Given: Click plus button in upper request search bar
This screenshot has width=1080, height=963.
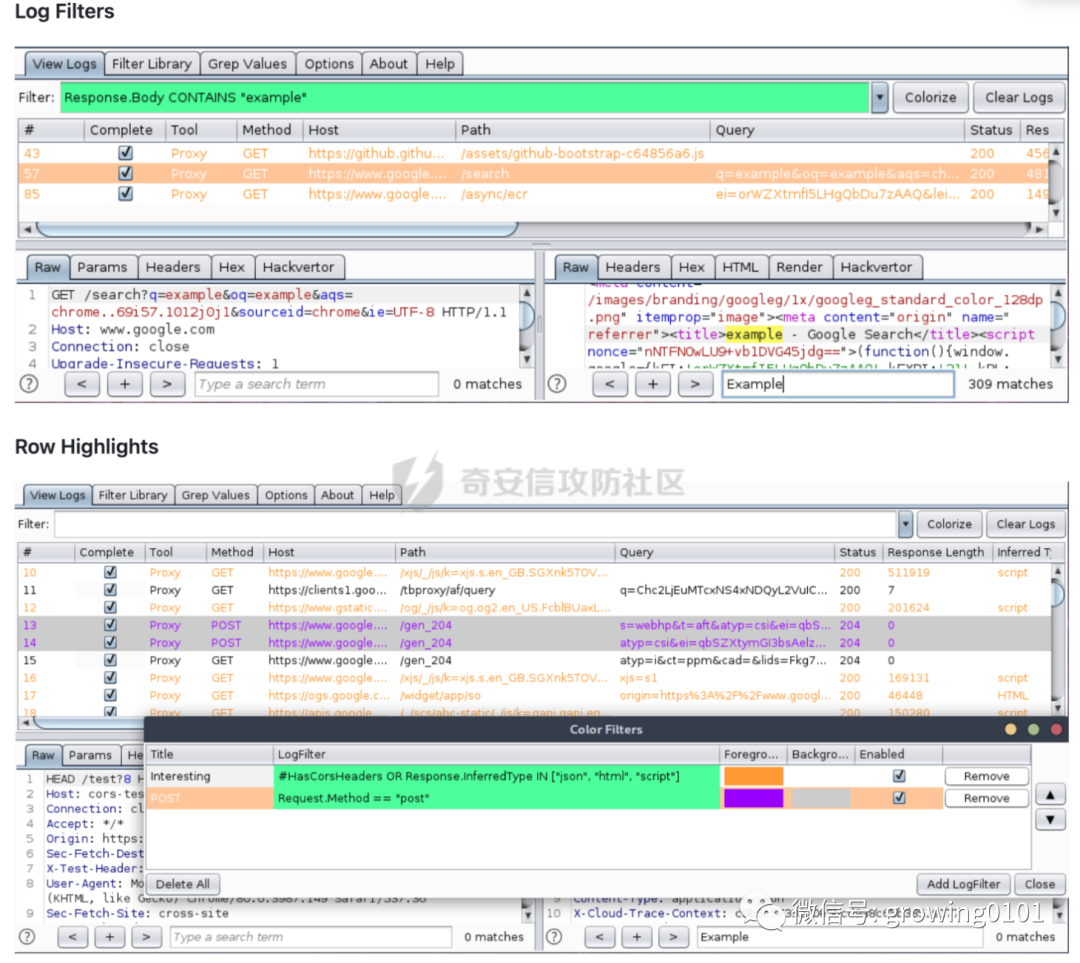Looking at the screenshot, I should coord(125,384).
